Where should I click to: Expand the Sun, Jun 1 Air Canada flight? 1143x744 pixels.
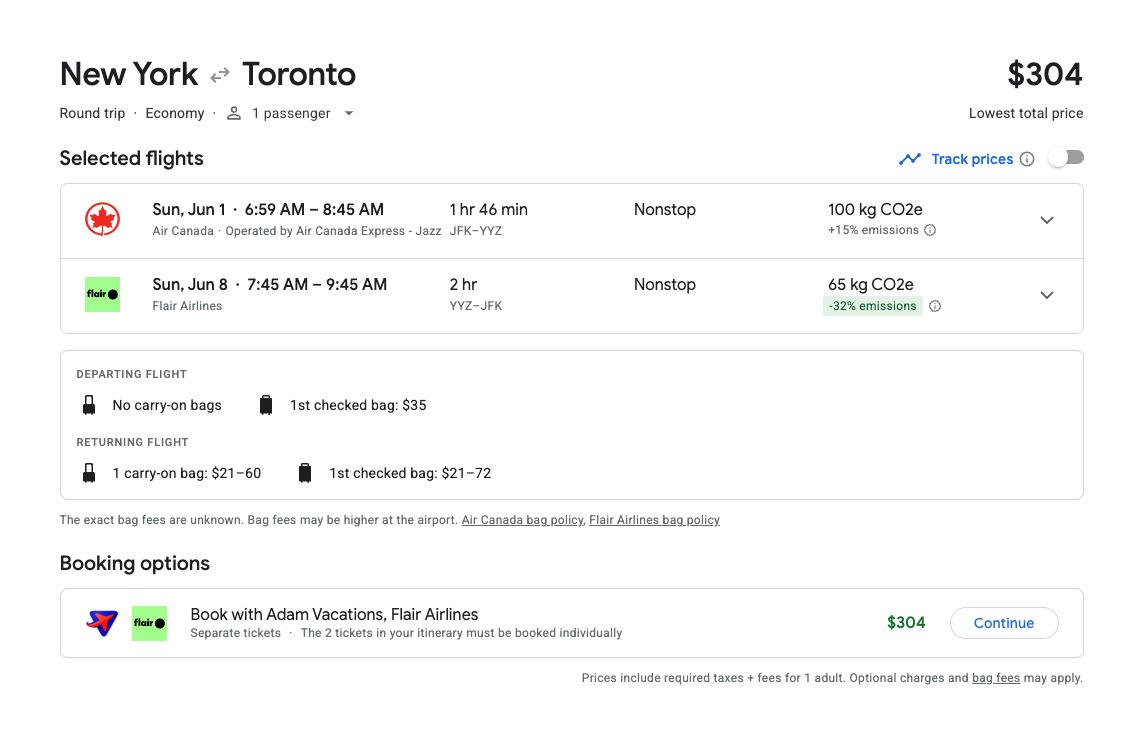[1047, 220]
